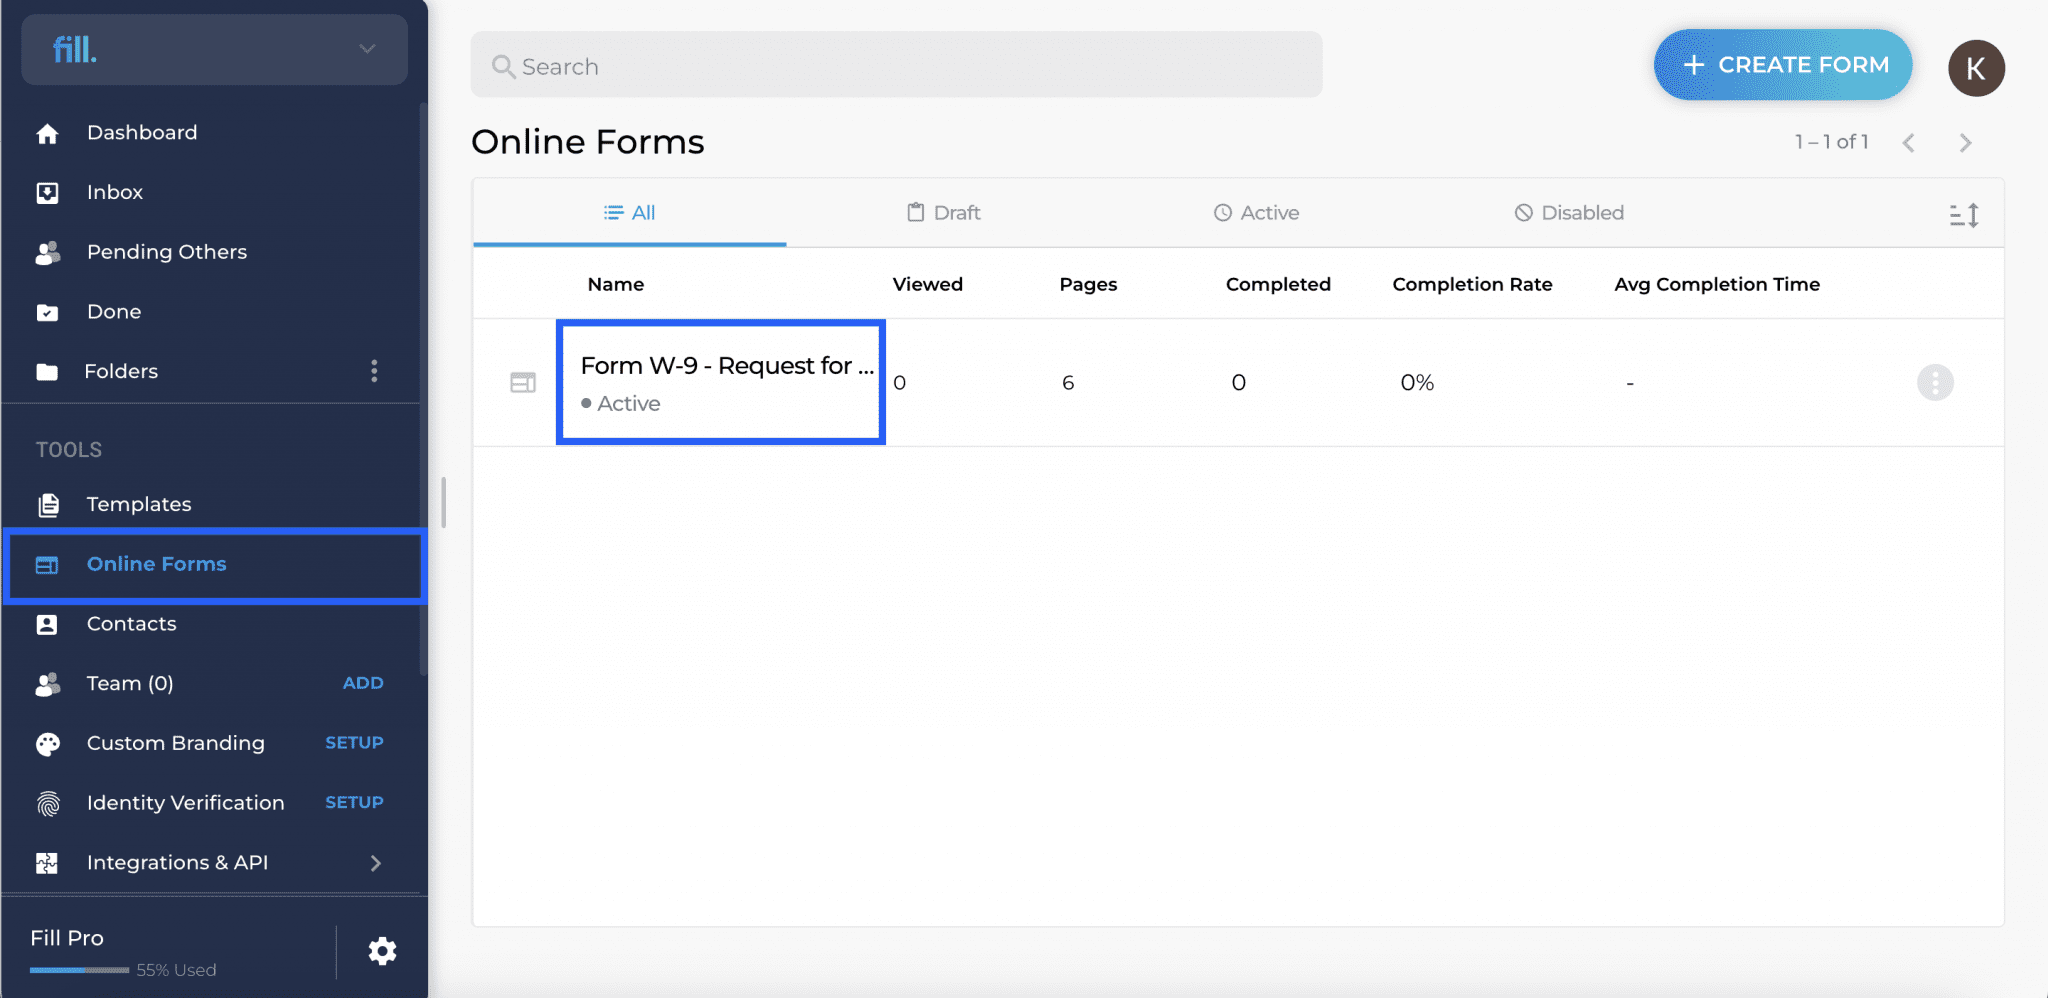Click the Custom Branding palette icon

pyautogui.click(x=47, y=744)
